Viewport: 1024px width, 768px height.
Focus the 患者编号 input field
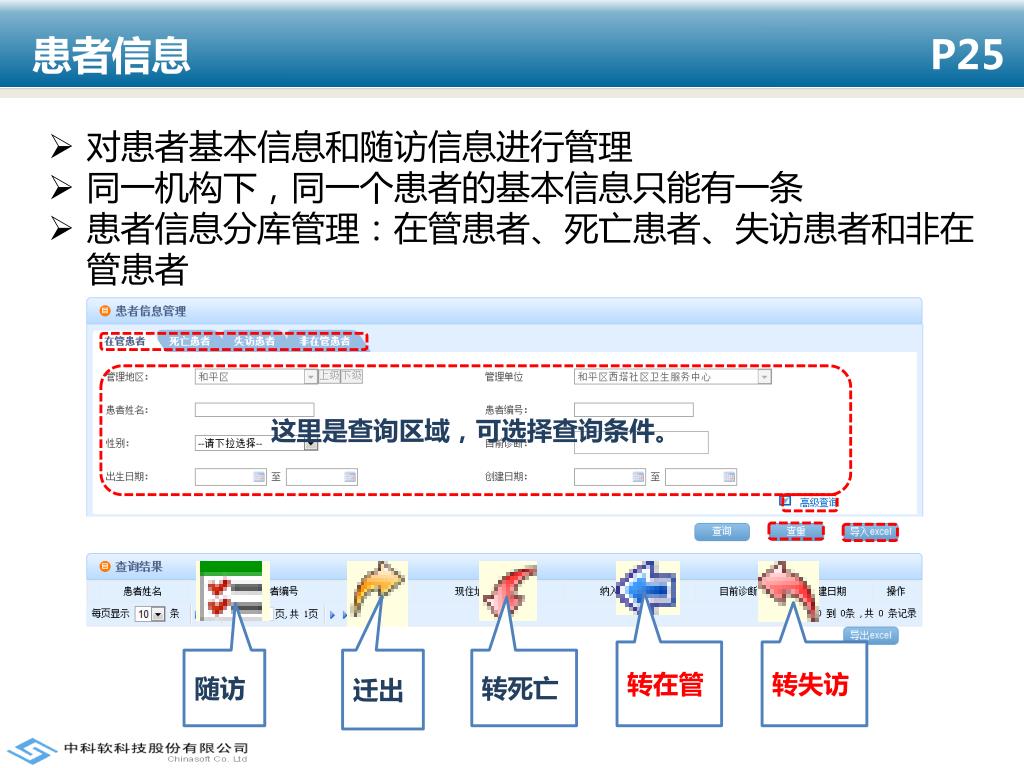click(x=633, y=410)
